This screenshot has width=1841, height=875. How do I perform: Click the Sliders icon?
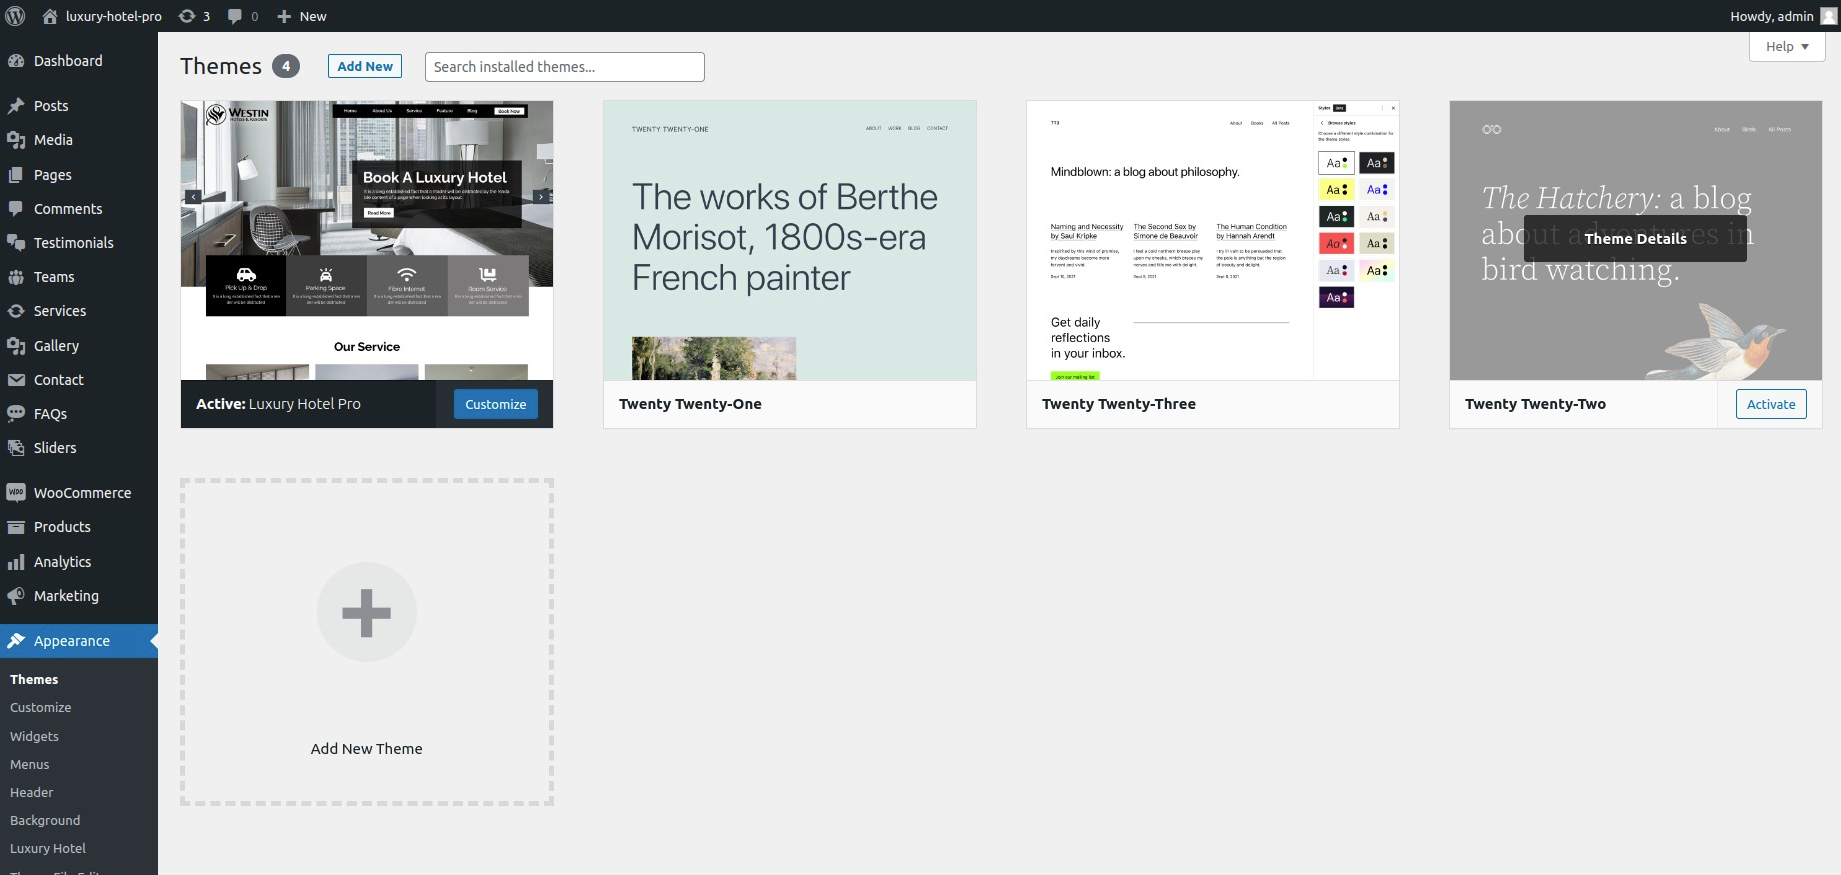click(x=16, y=448)
